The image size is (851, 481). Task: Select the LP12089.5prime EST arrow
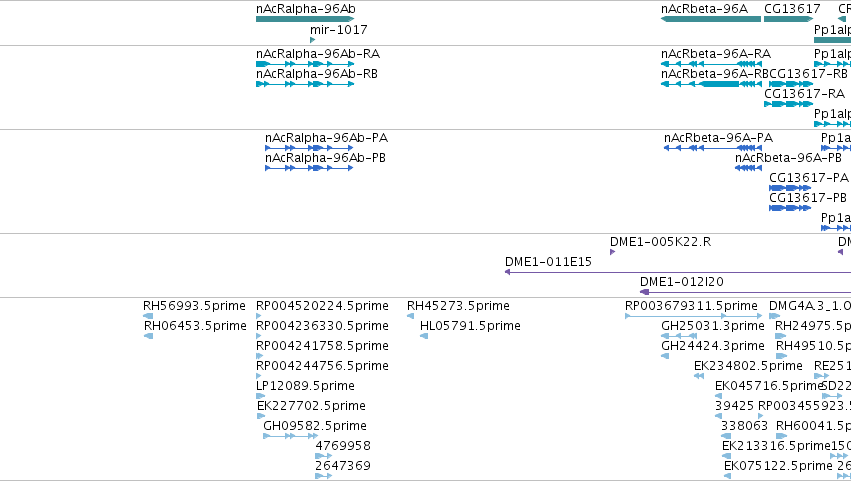[x=261, y=396]
